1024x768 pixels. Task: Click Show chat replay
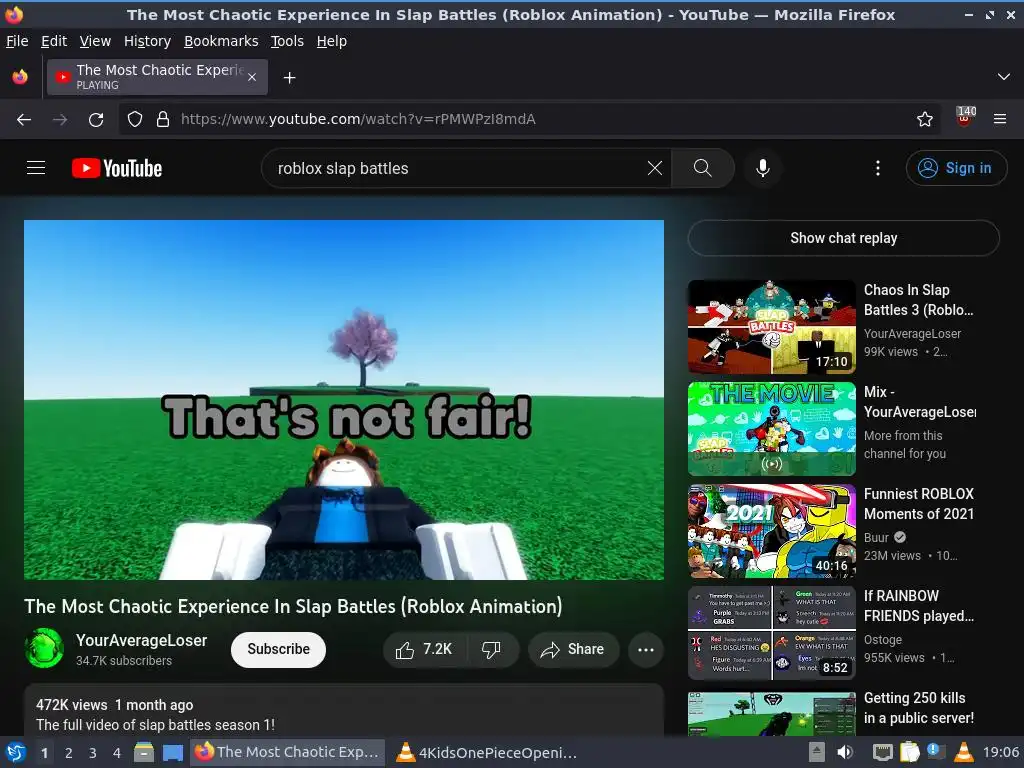pos(843,238)
